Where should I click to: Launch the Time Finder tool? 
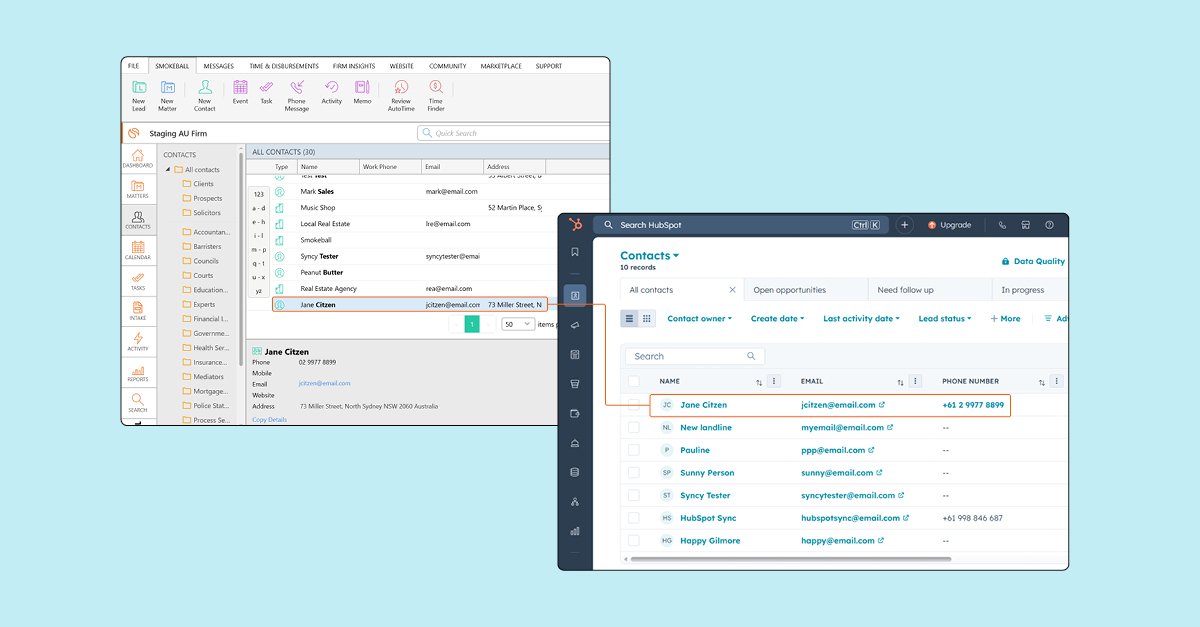[x=436, y=95]
